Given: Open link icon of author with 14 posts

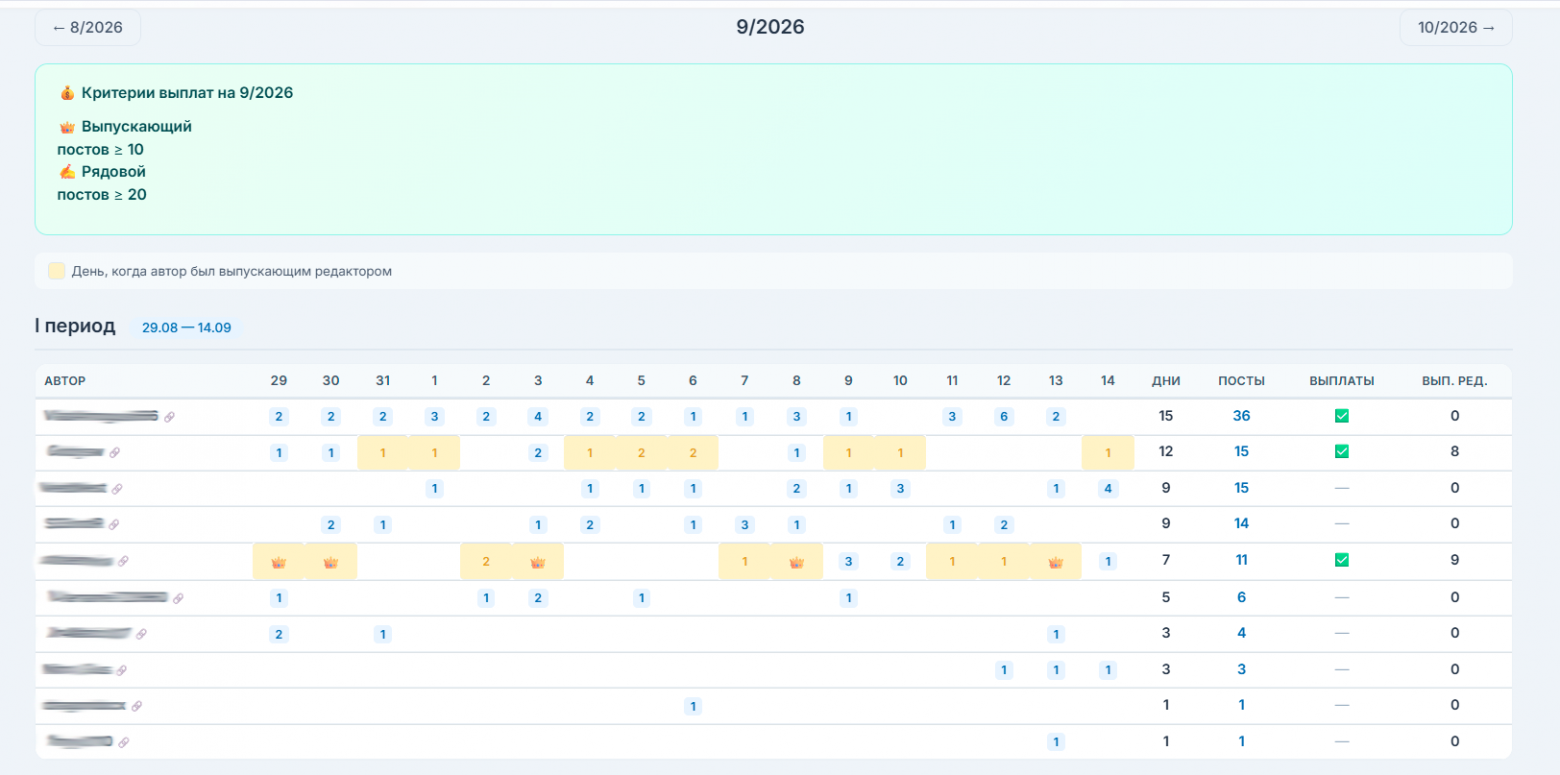Looking at the screenshot, I should point(114,524).
